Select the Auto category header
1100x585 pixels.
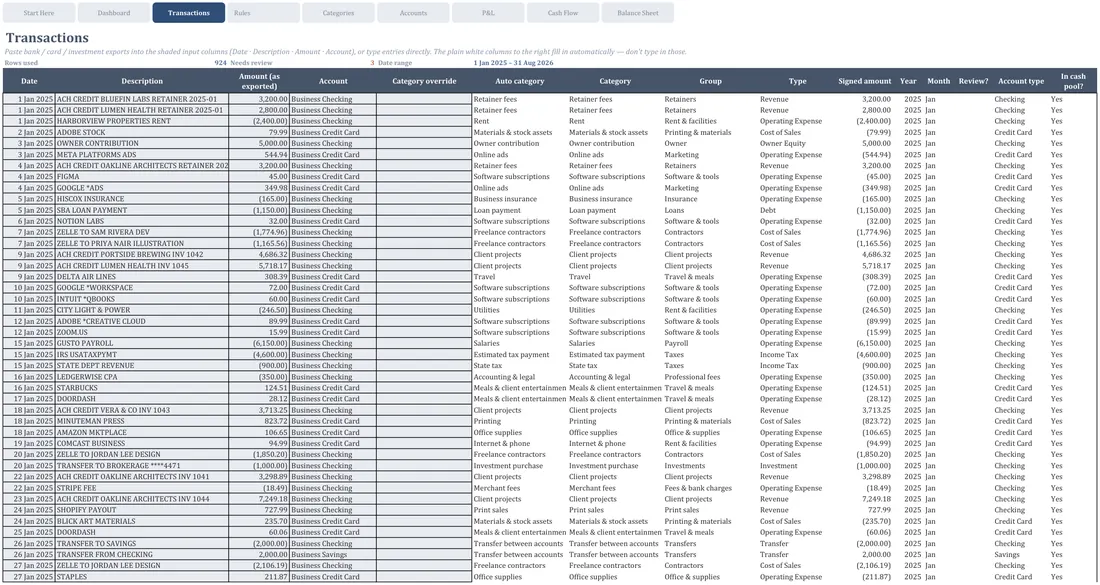pyautogui.click(x=519, y=81)
